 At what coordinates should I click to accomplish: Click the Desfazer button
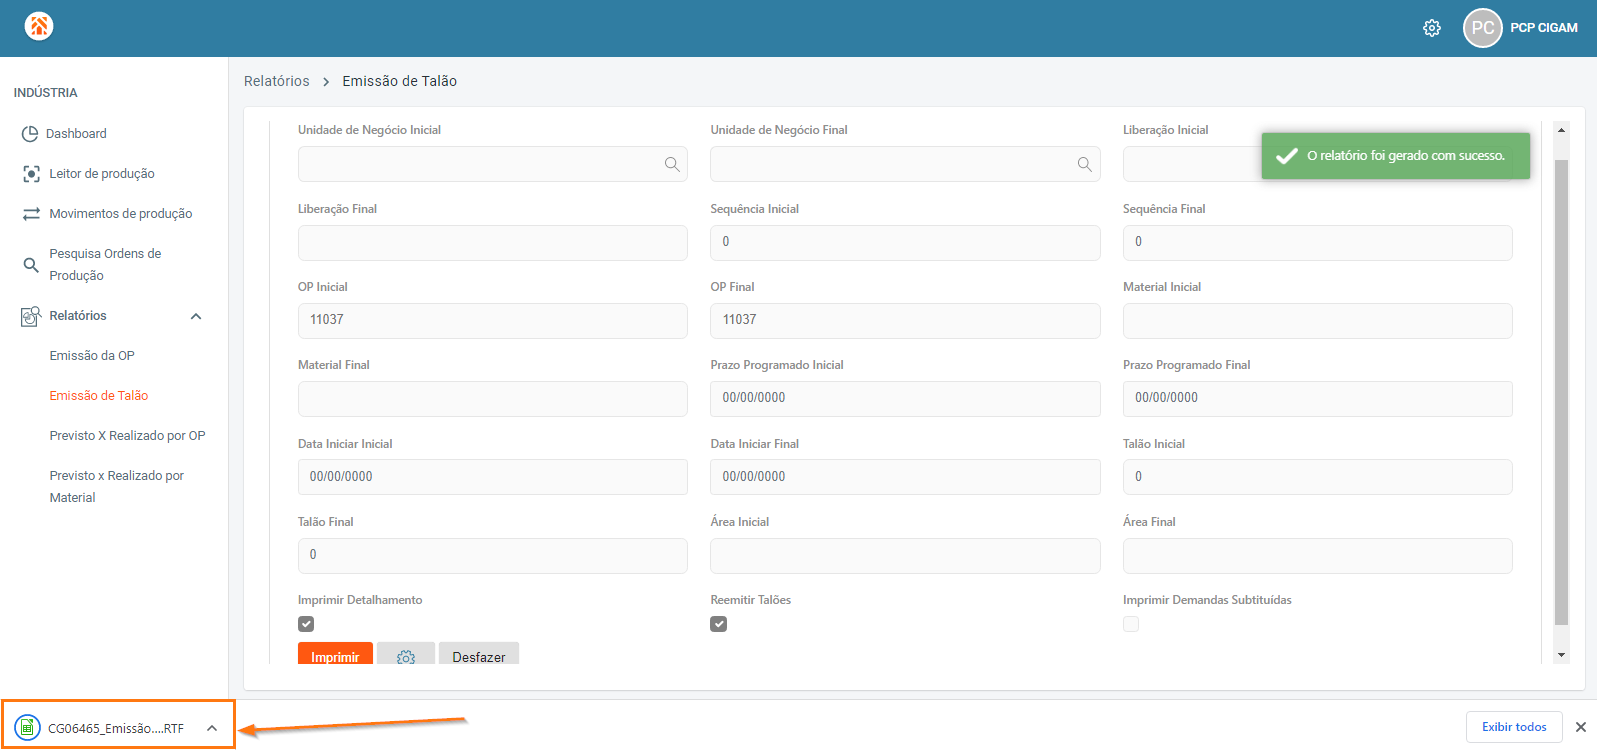479,654
